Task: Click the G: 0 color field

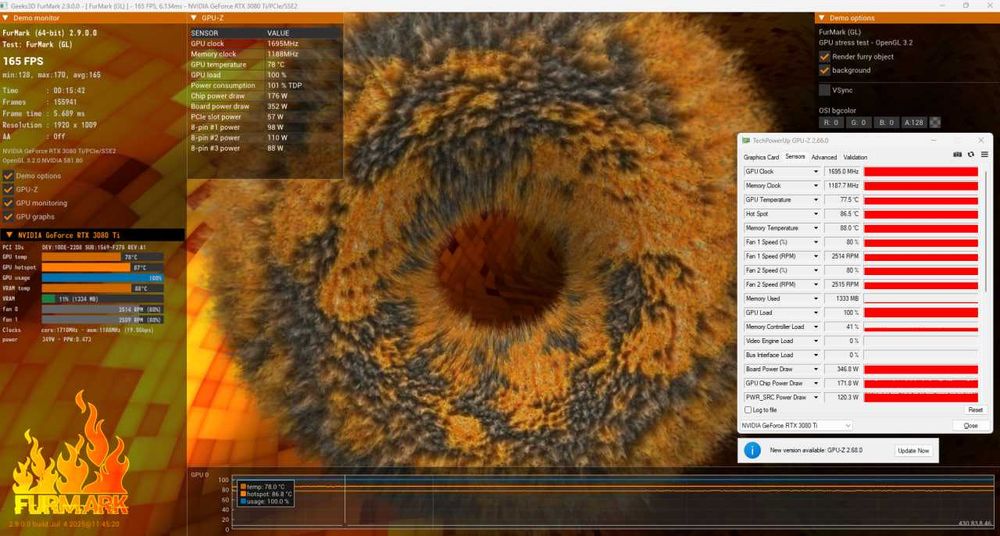Action: point(858,123)
